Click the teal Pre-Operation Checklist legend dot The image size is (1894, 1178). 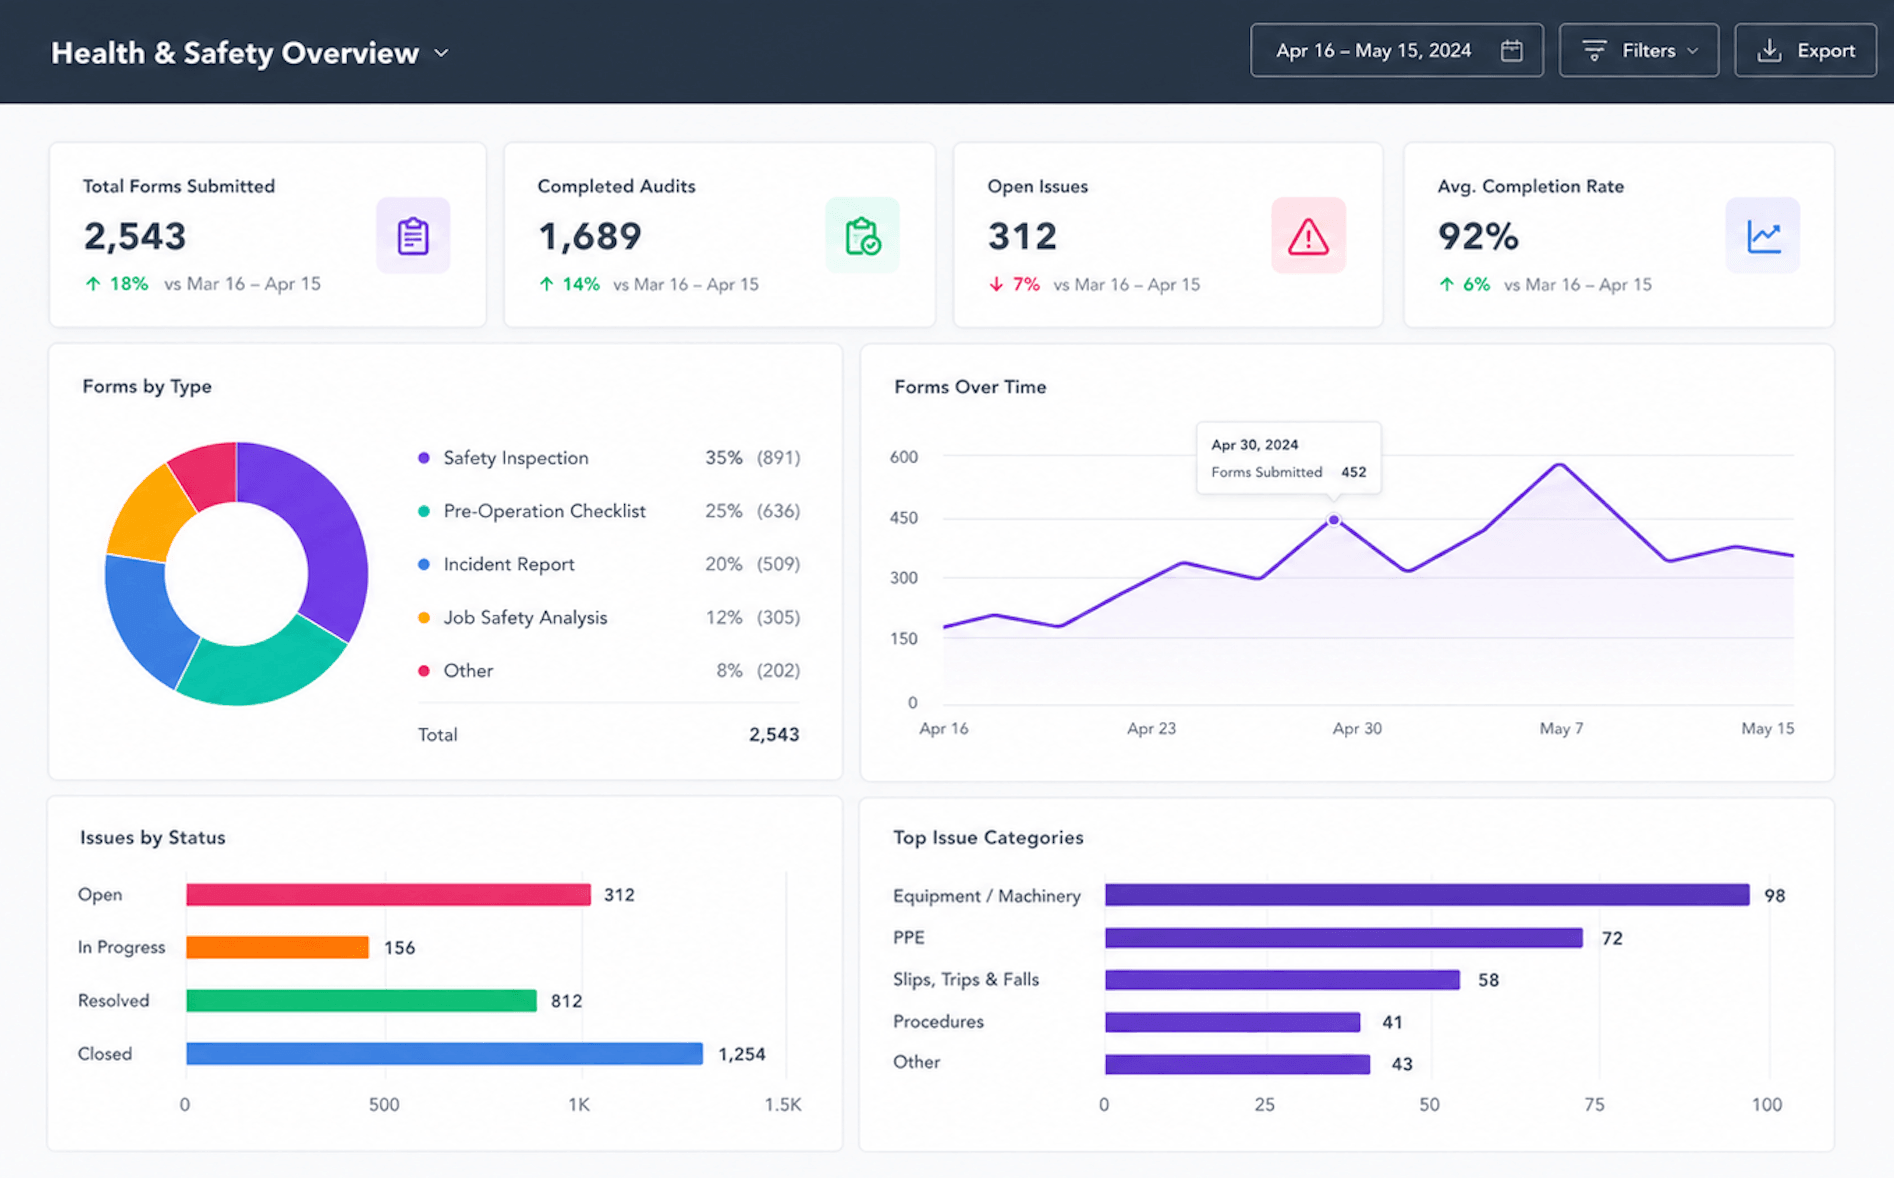pos(424,511)
